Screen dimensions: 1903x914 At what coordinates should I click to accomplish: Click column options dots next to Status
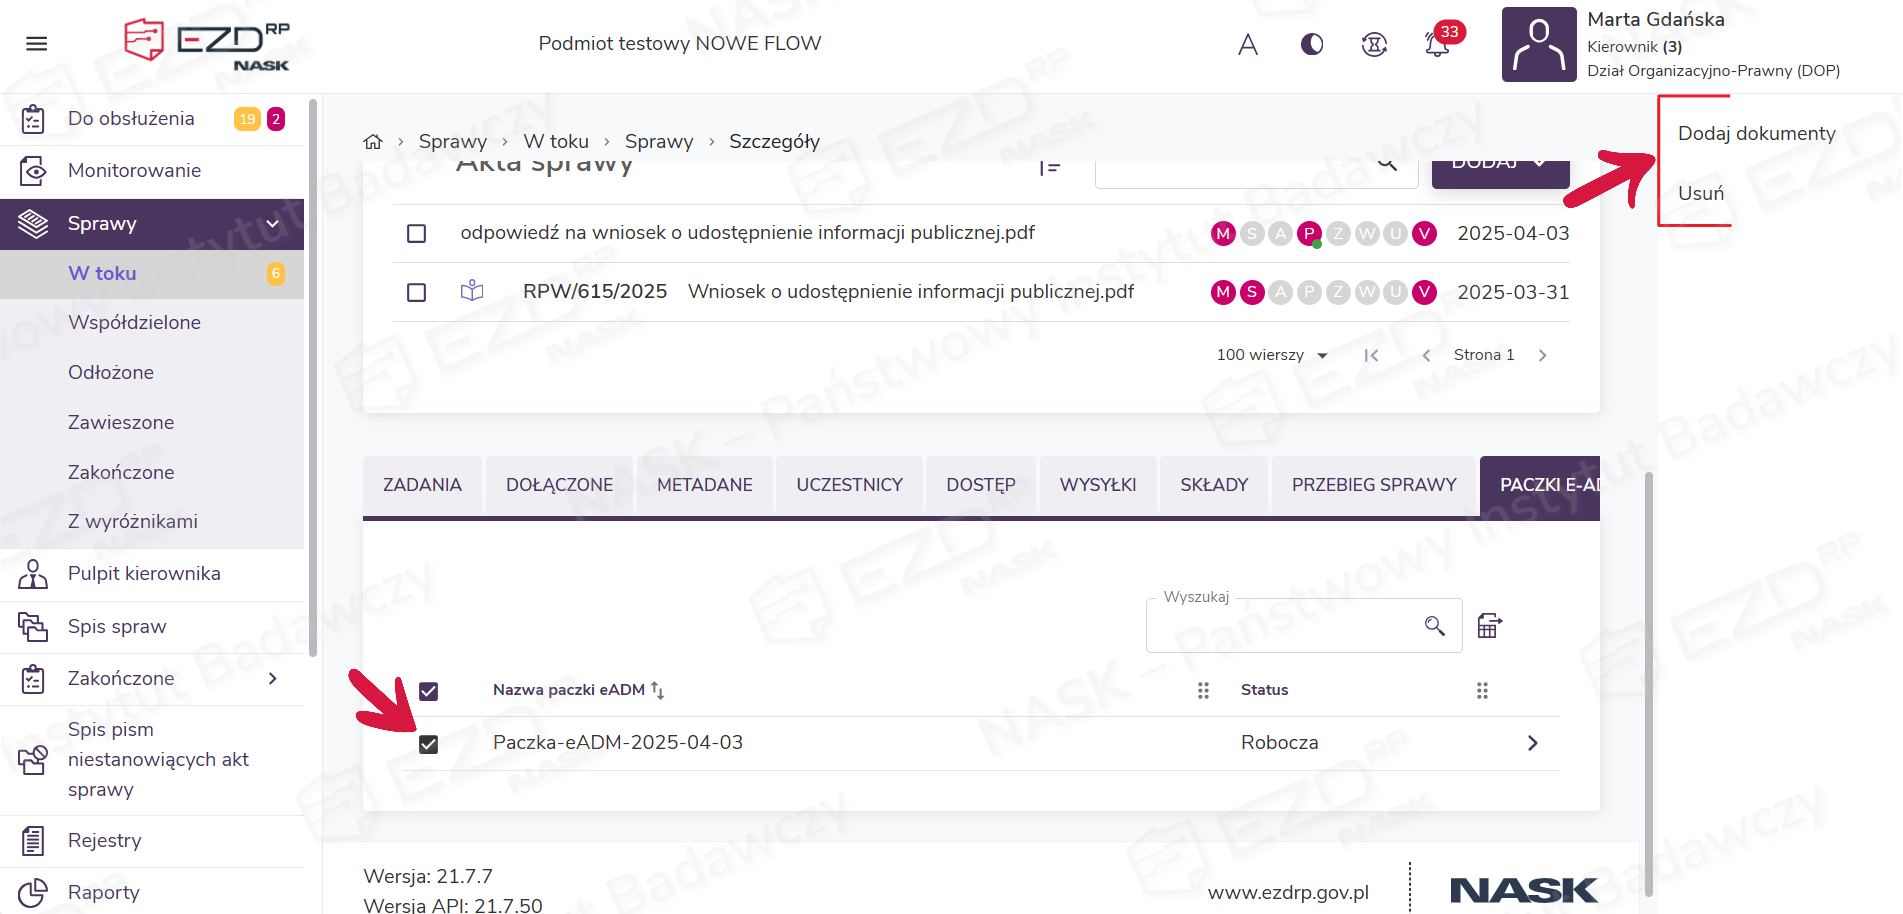[x=1482, y=691]
